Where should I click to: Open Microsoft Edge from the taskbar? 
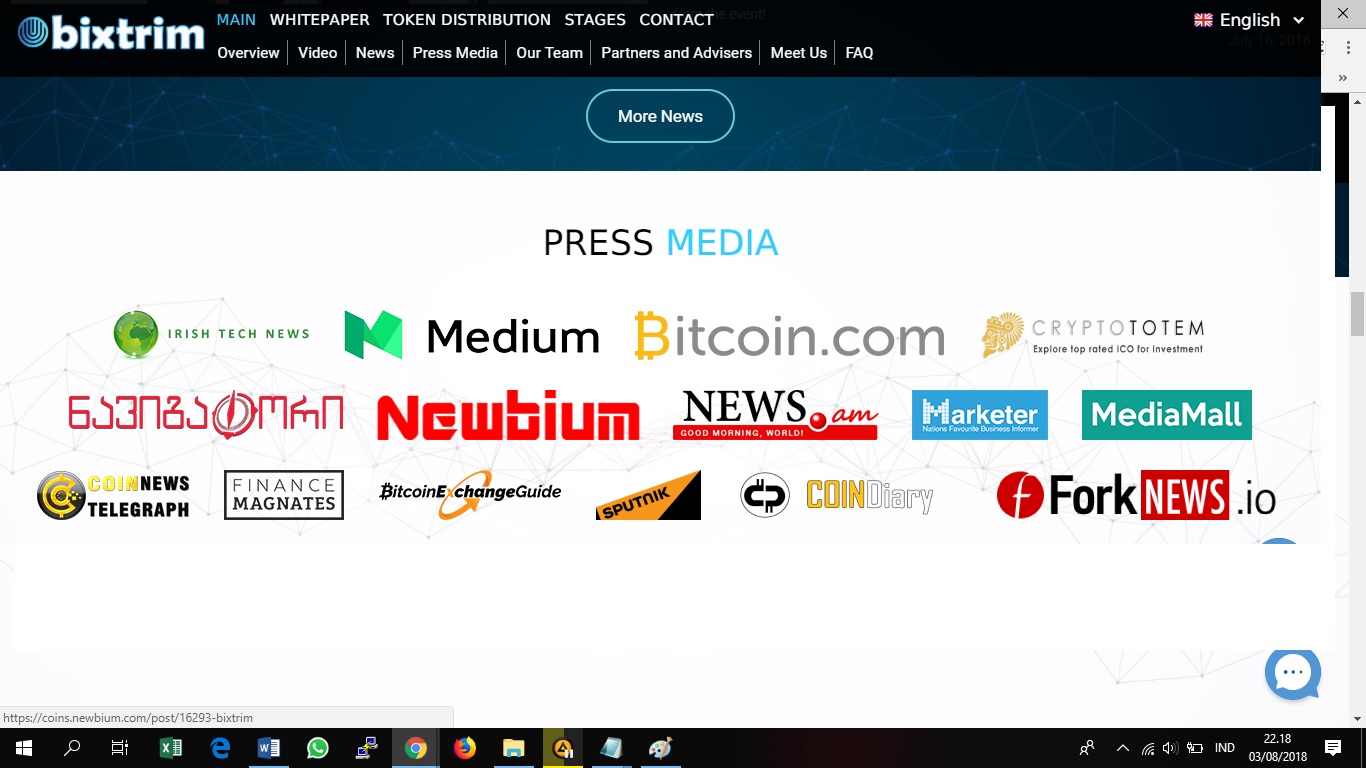tap(220, 748)
